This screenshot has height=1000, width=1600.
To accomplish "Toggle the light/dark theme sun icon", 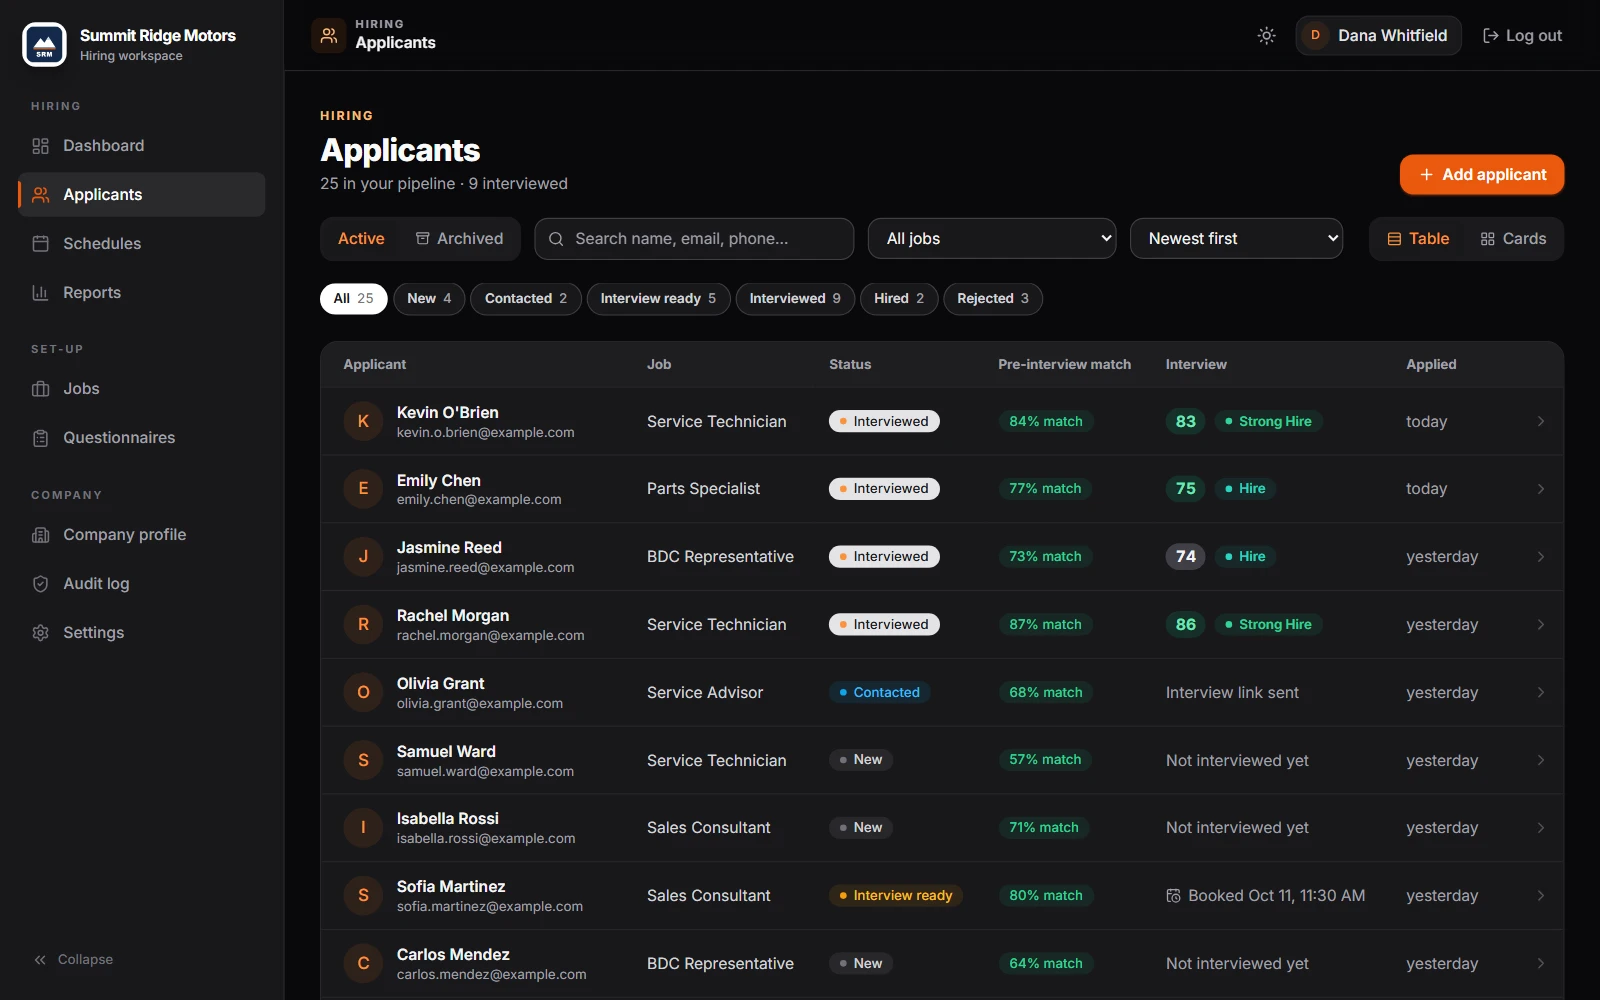I will (x=1266, y=36).
